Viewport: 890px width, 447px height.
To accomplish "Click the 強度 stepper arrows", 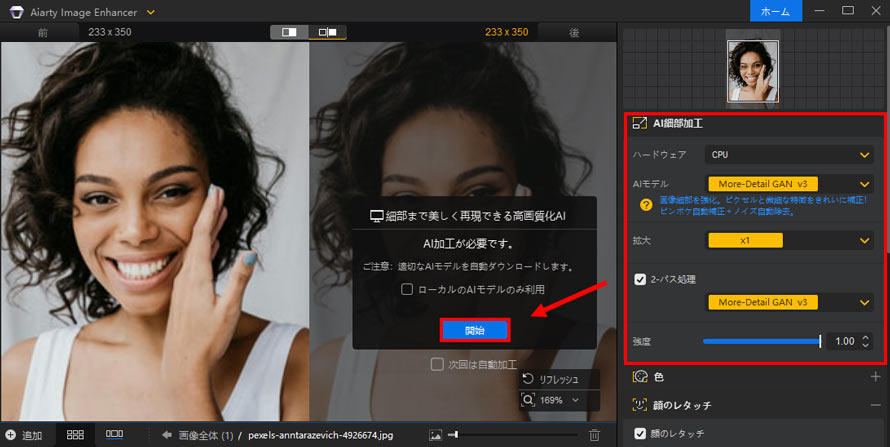I will 866,341.
